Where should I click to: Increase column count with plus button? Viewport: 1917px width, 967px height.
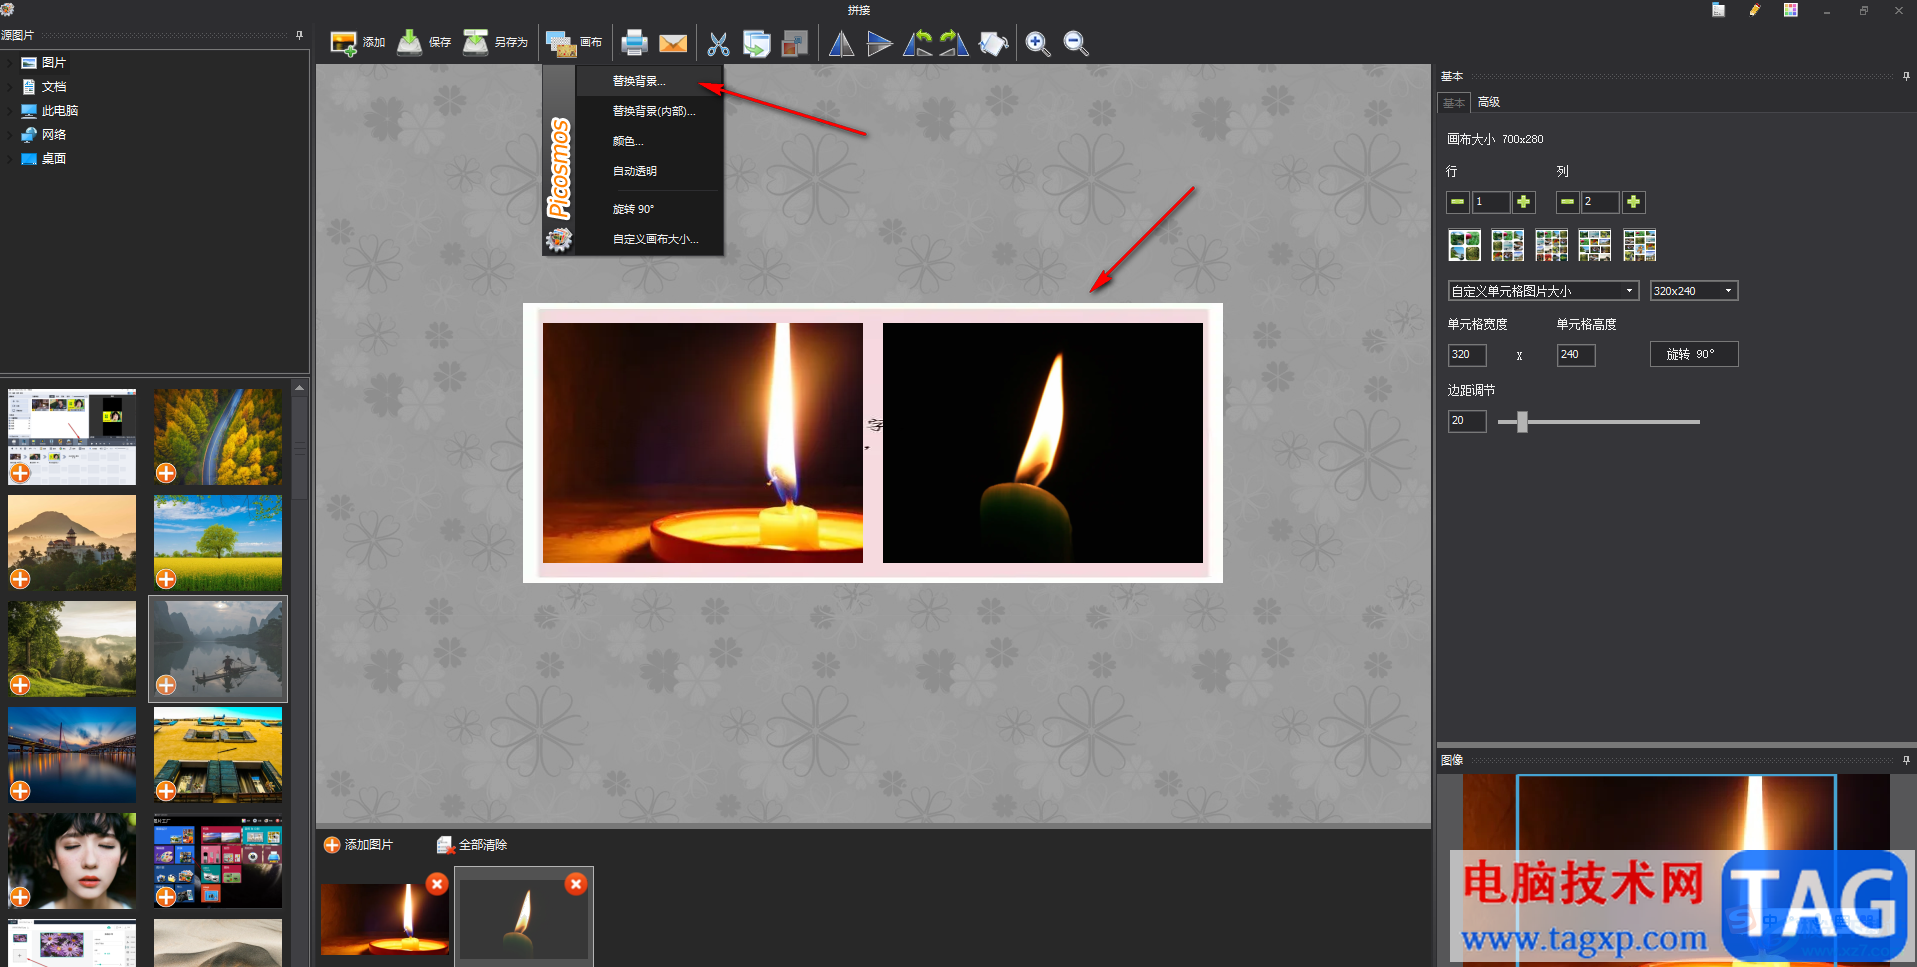[x=1633, y=202]
